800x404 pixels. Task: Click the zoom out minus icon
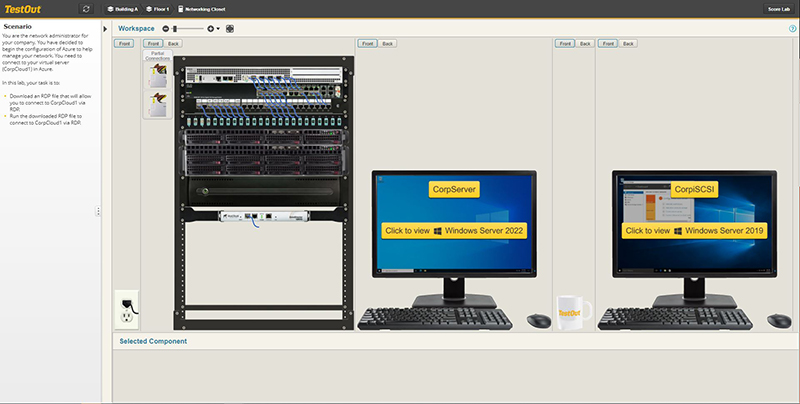coord(165,29)
